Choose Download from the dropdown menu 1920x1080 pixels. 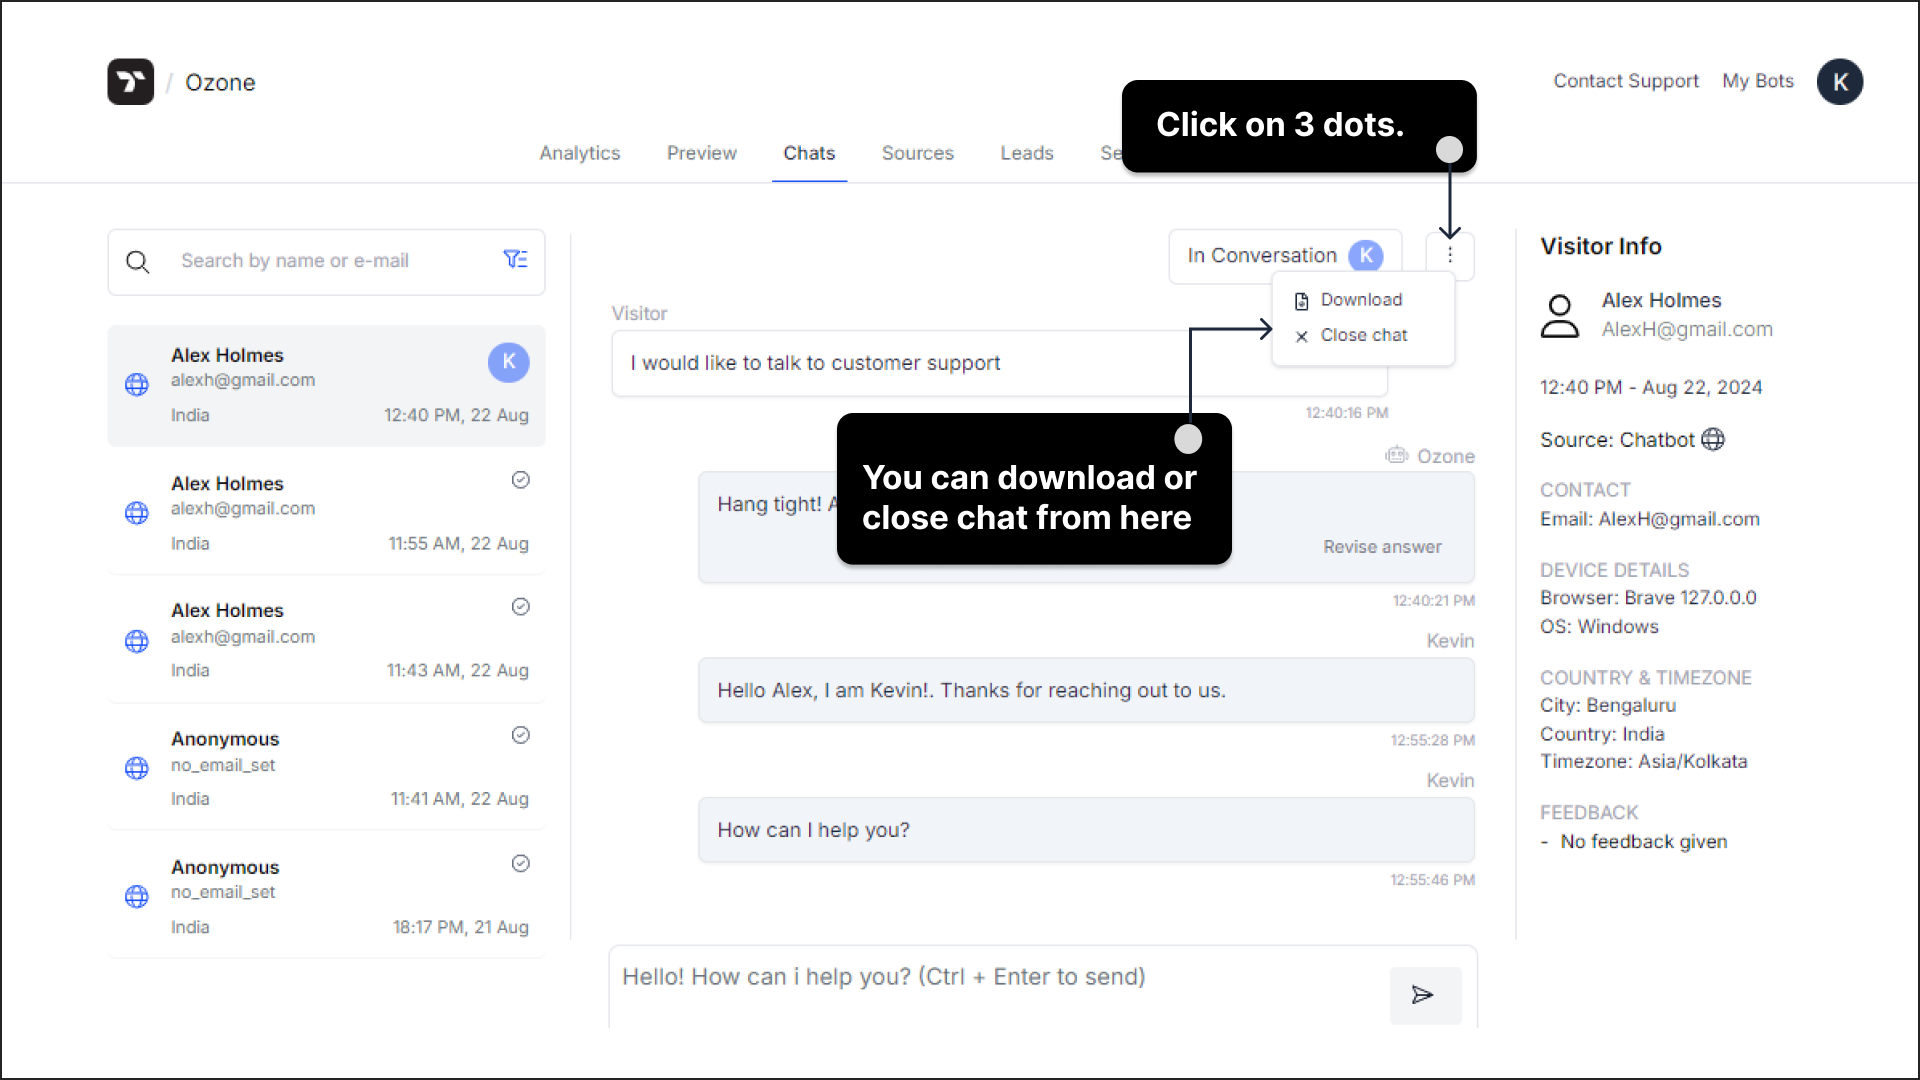tap(1363, 300)
